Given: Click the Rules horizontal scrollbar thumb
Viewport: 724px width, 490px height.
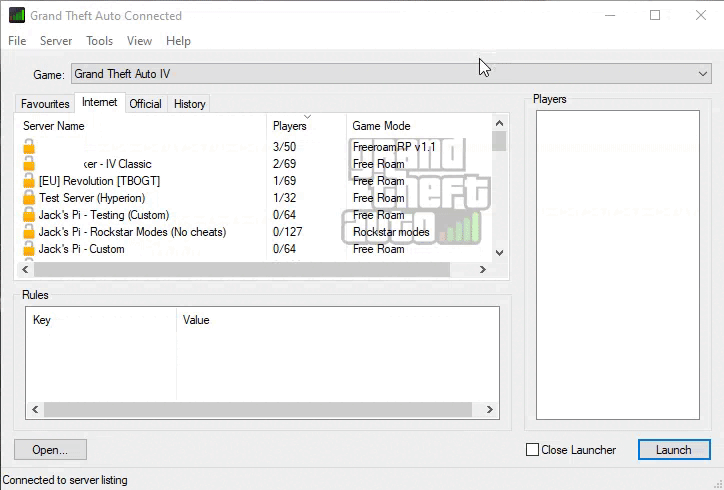Looking at the screenshot, I should (258, 409).
